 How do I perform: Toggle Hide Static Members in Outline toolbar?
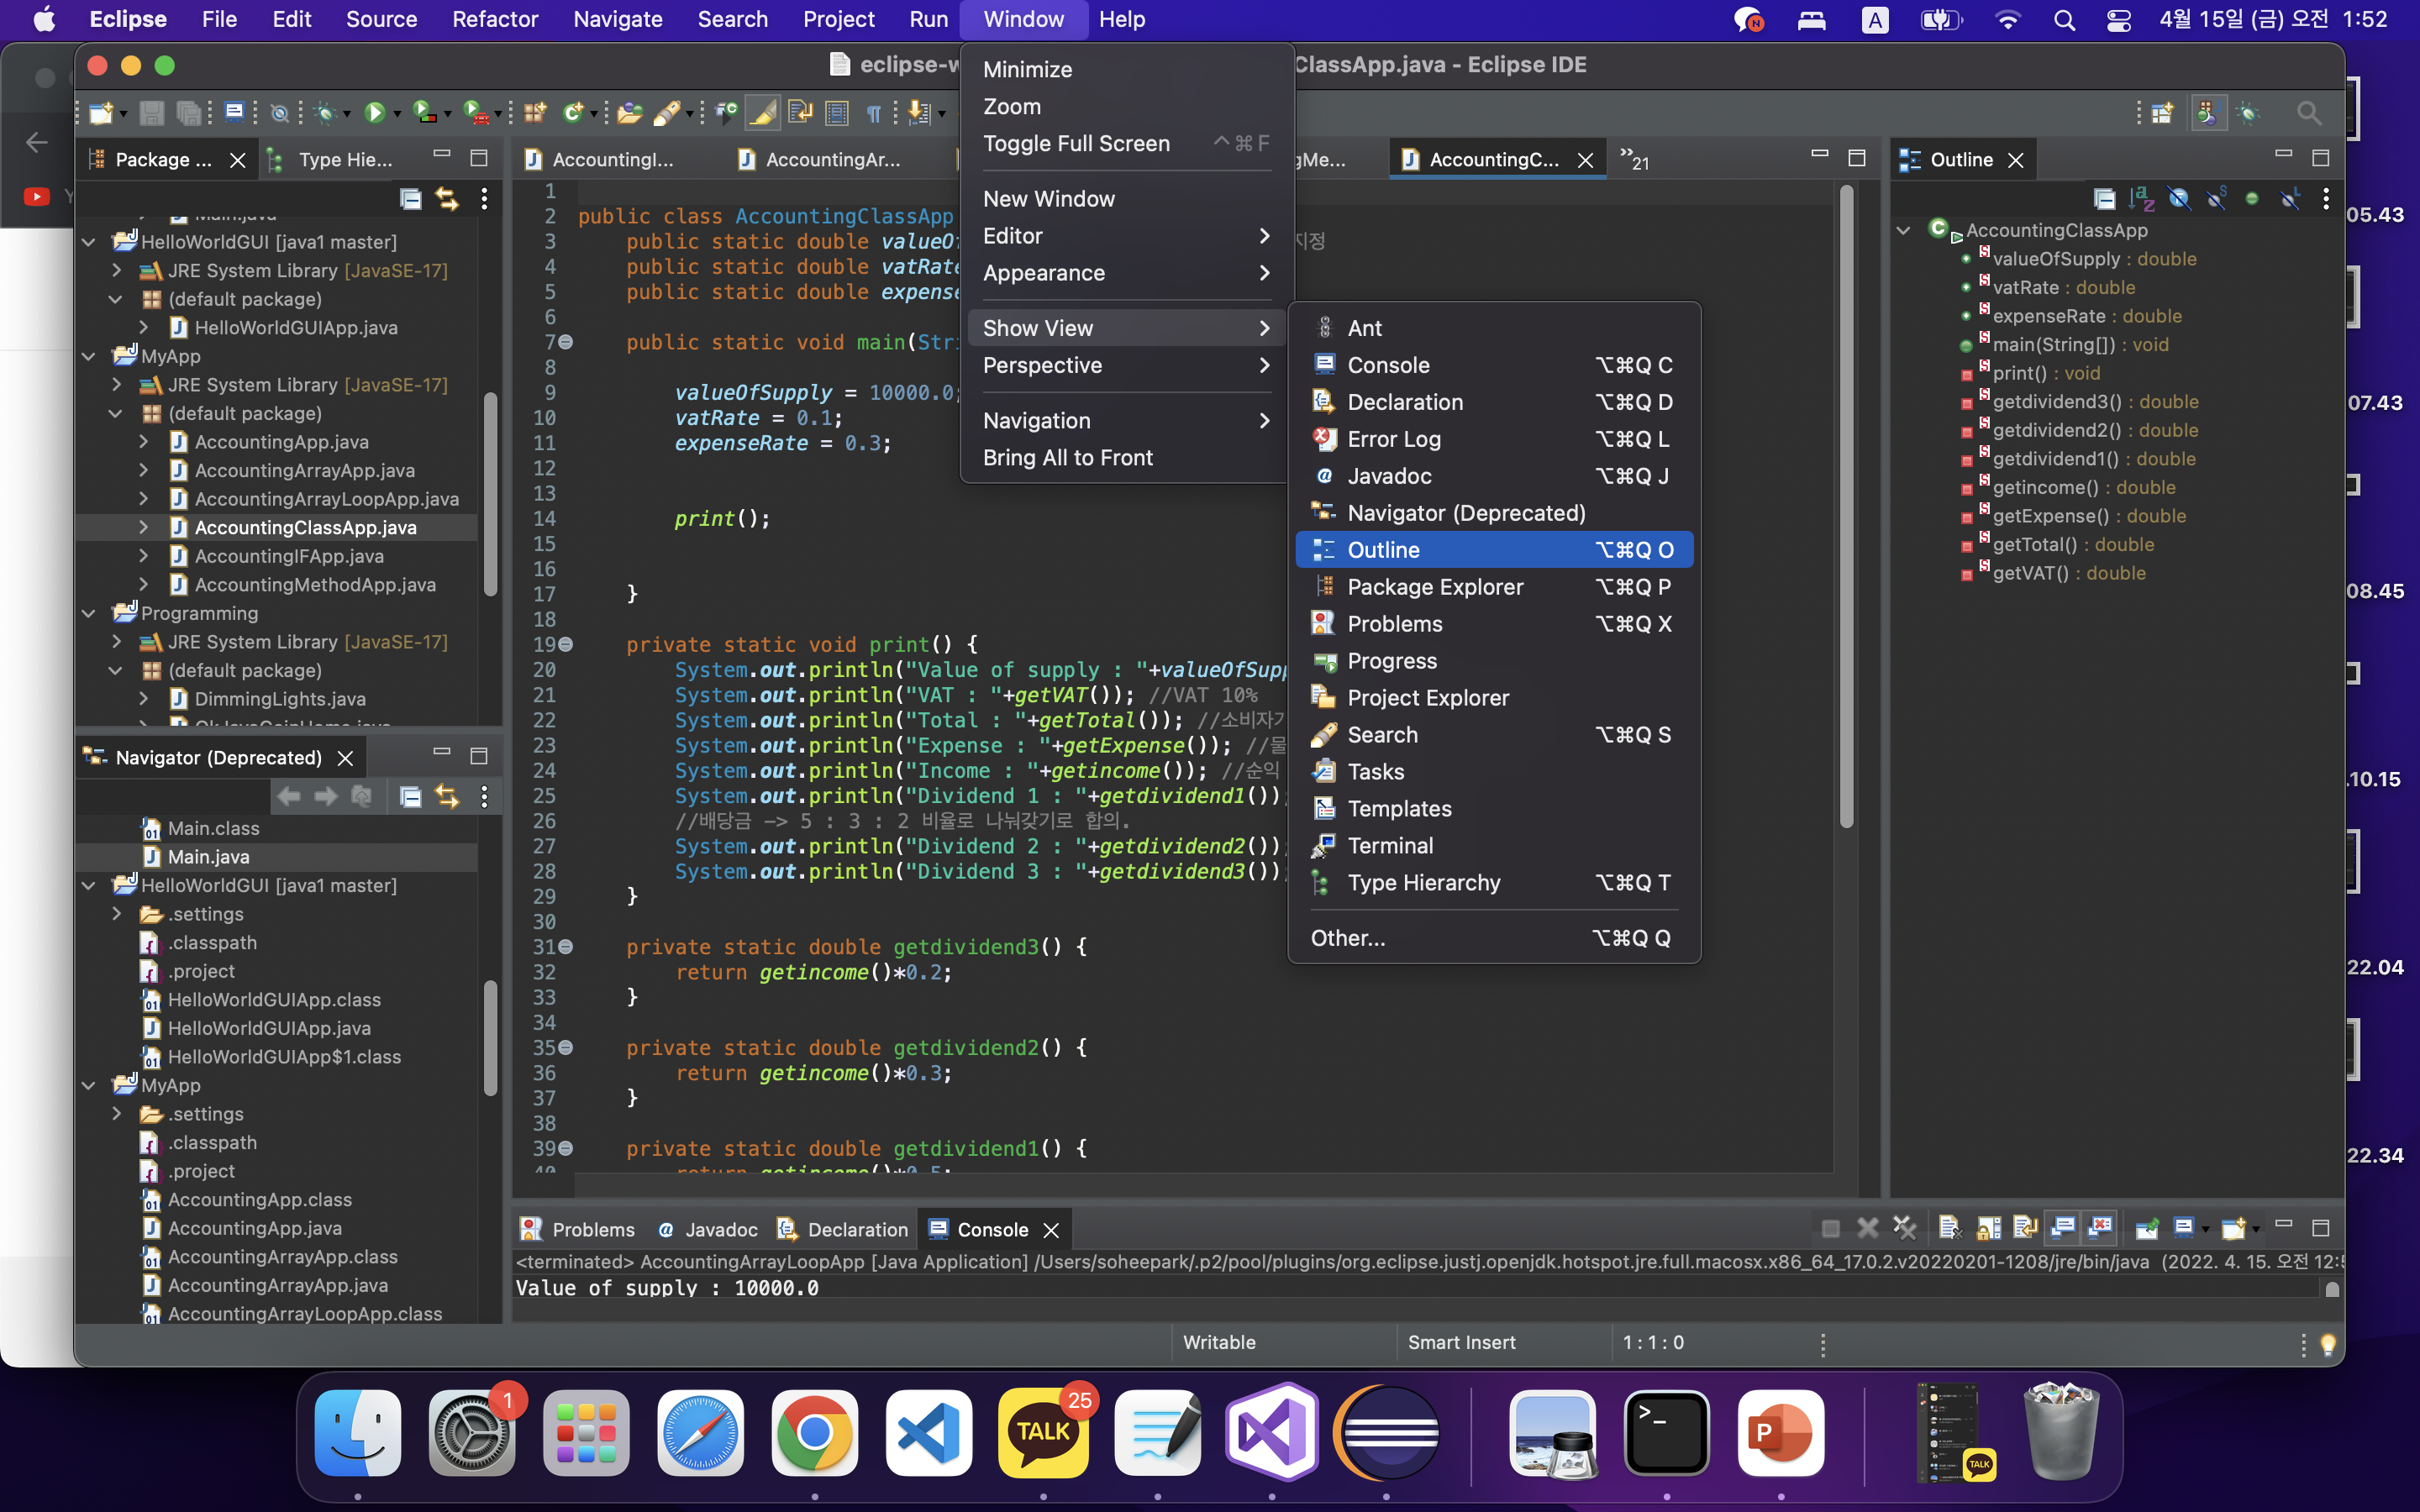point(2215,199)
